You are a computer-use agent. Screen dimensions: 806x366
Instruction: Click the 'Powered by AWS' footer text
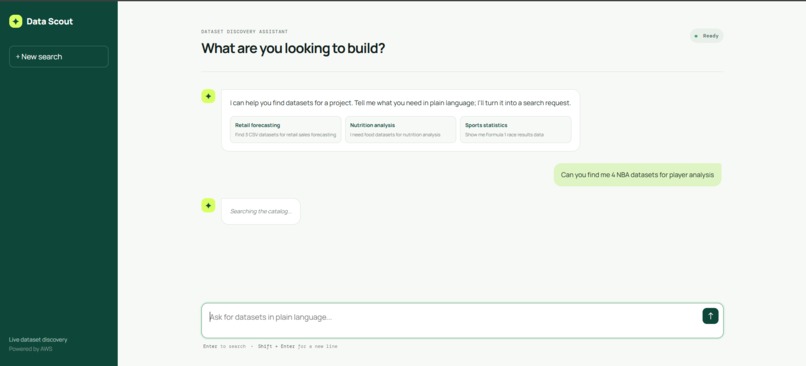click(30, 349)
